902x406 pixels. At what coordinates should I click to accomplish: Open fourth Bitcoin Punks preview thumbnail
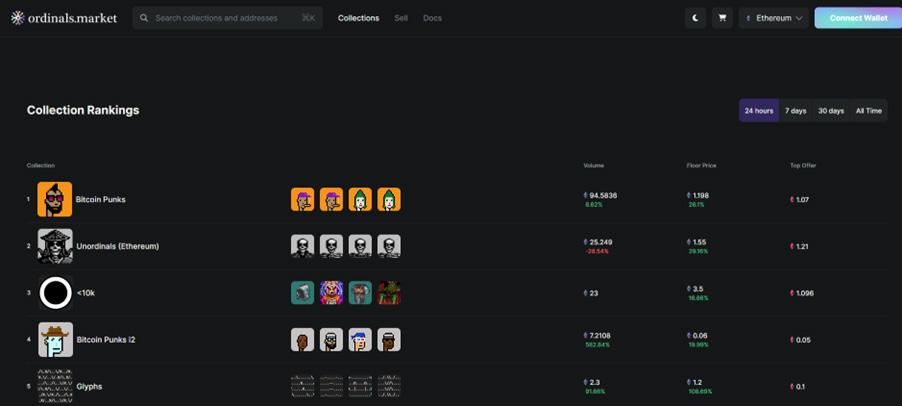[389, 199]
